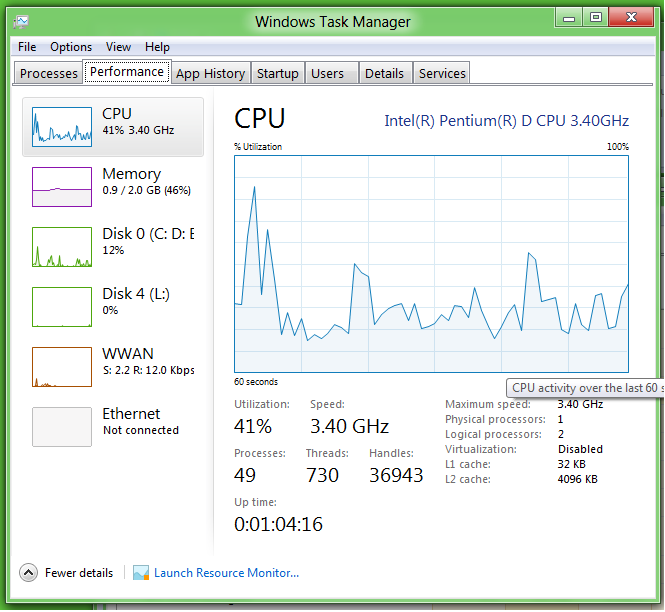The image size is (665, 612).
Task: Select the Ethernet mini graph thumbnail
Action: 62,427
